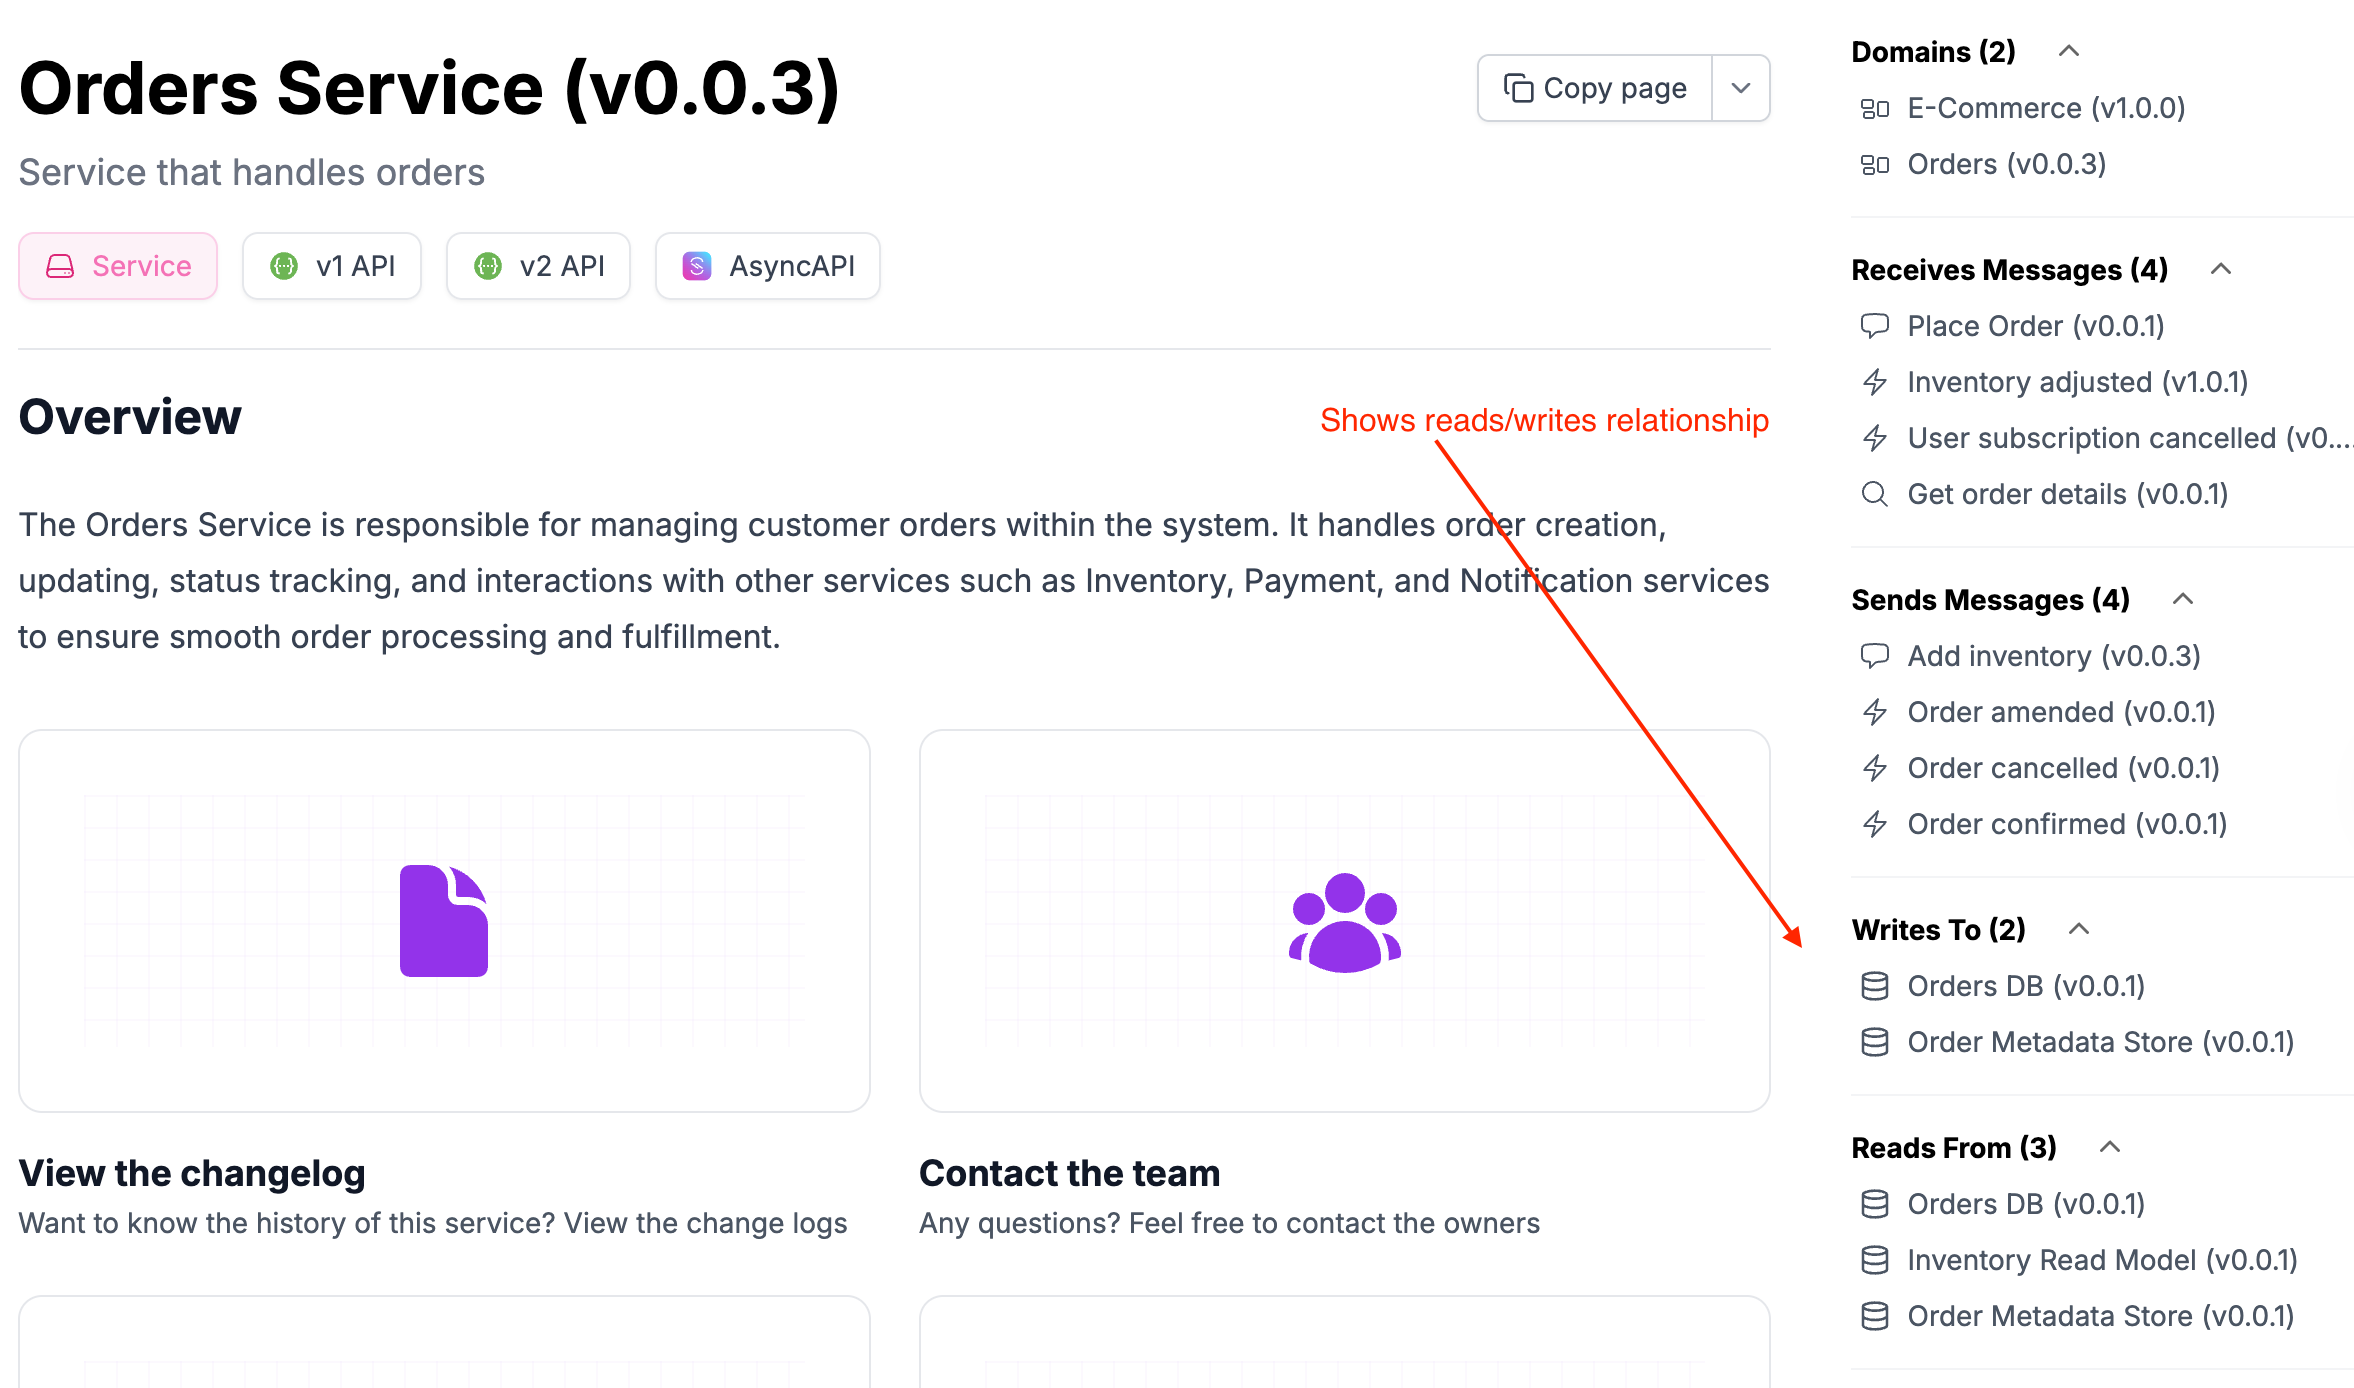Collapse the Sends Messages section
This screenshot has height=1388, width=2354.
tap(2183, 599)
